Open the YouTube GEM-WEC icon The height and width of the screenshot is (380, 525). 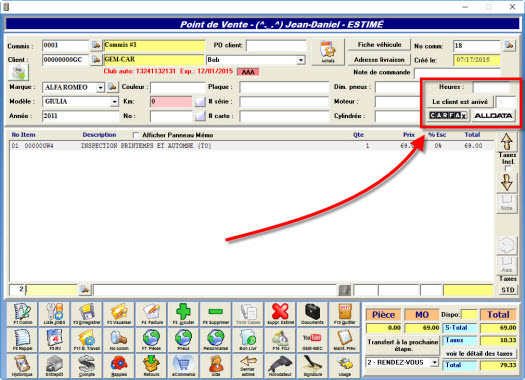click(x=312, y=340)
